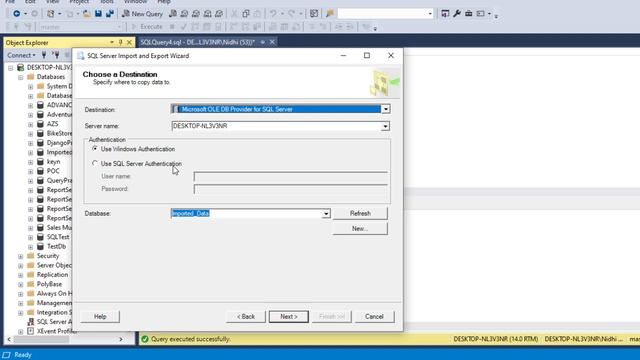Click the connect plug icon in Object Explorer
The width and height of the screenshot is (640, 360).
tap(44, 55)
